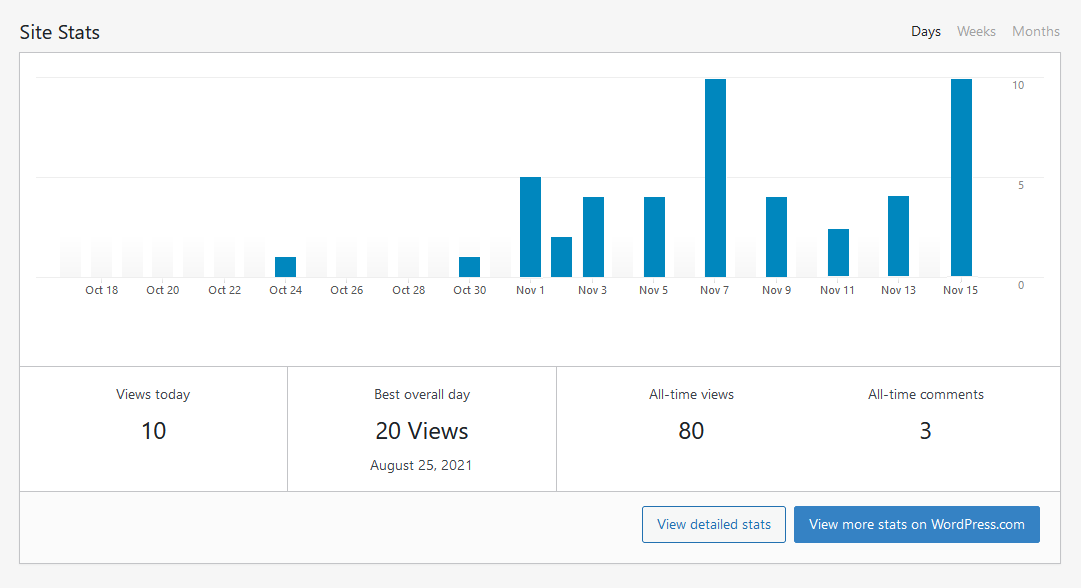
Task: Click the Views today count
Action: coord(153,431)
